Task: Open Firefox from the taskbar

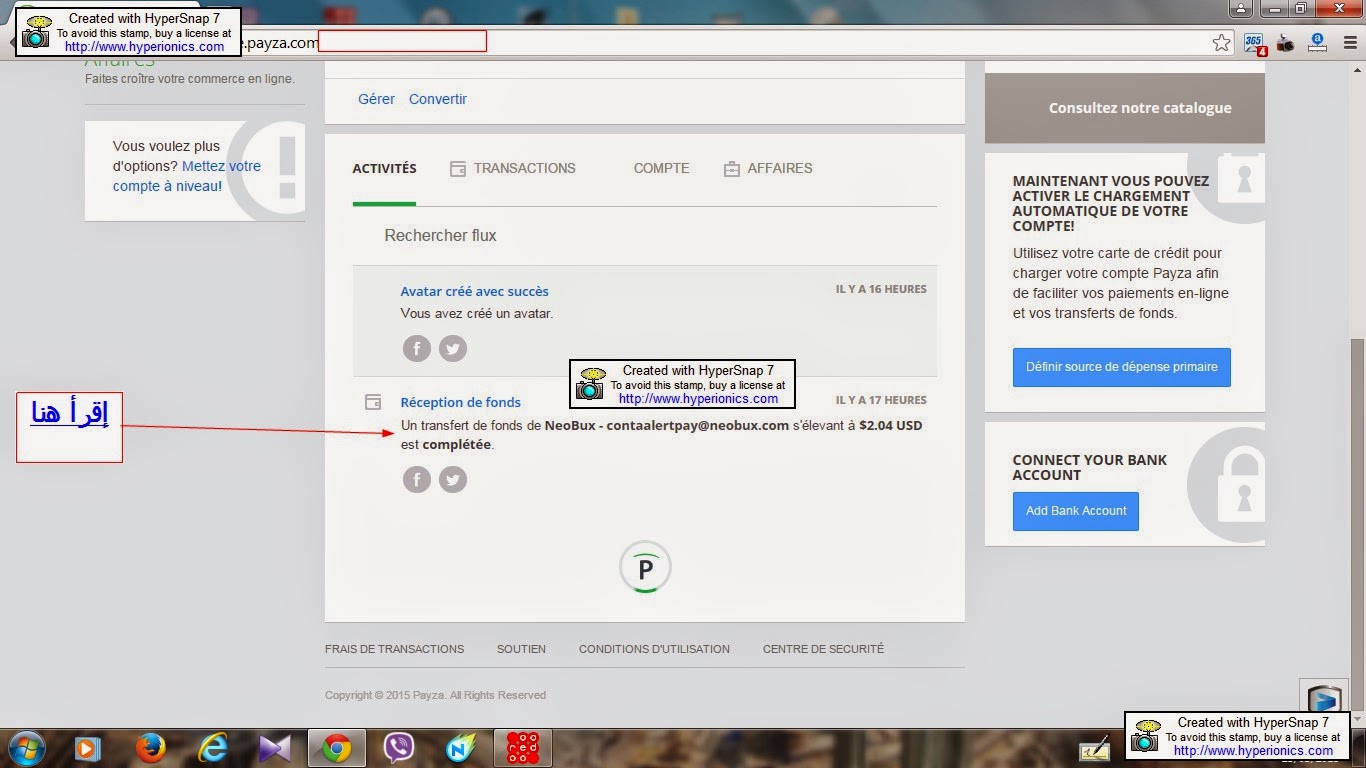Action: 150,748
